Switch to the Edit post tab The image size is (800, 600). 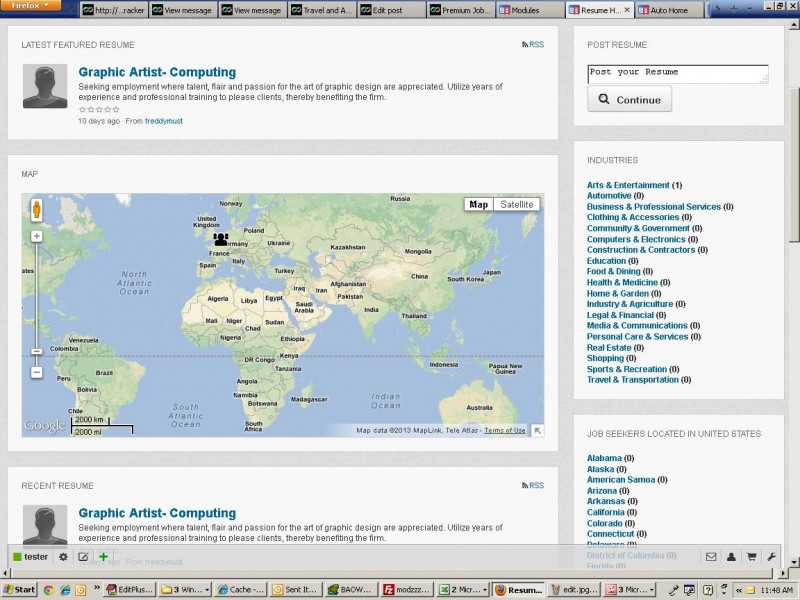click(x=391, y=10)
